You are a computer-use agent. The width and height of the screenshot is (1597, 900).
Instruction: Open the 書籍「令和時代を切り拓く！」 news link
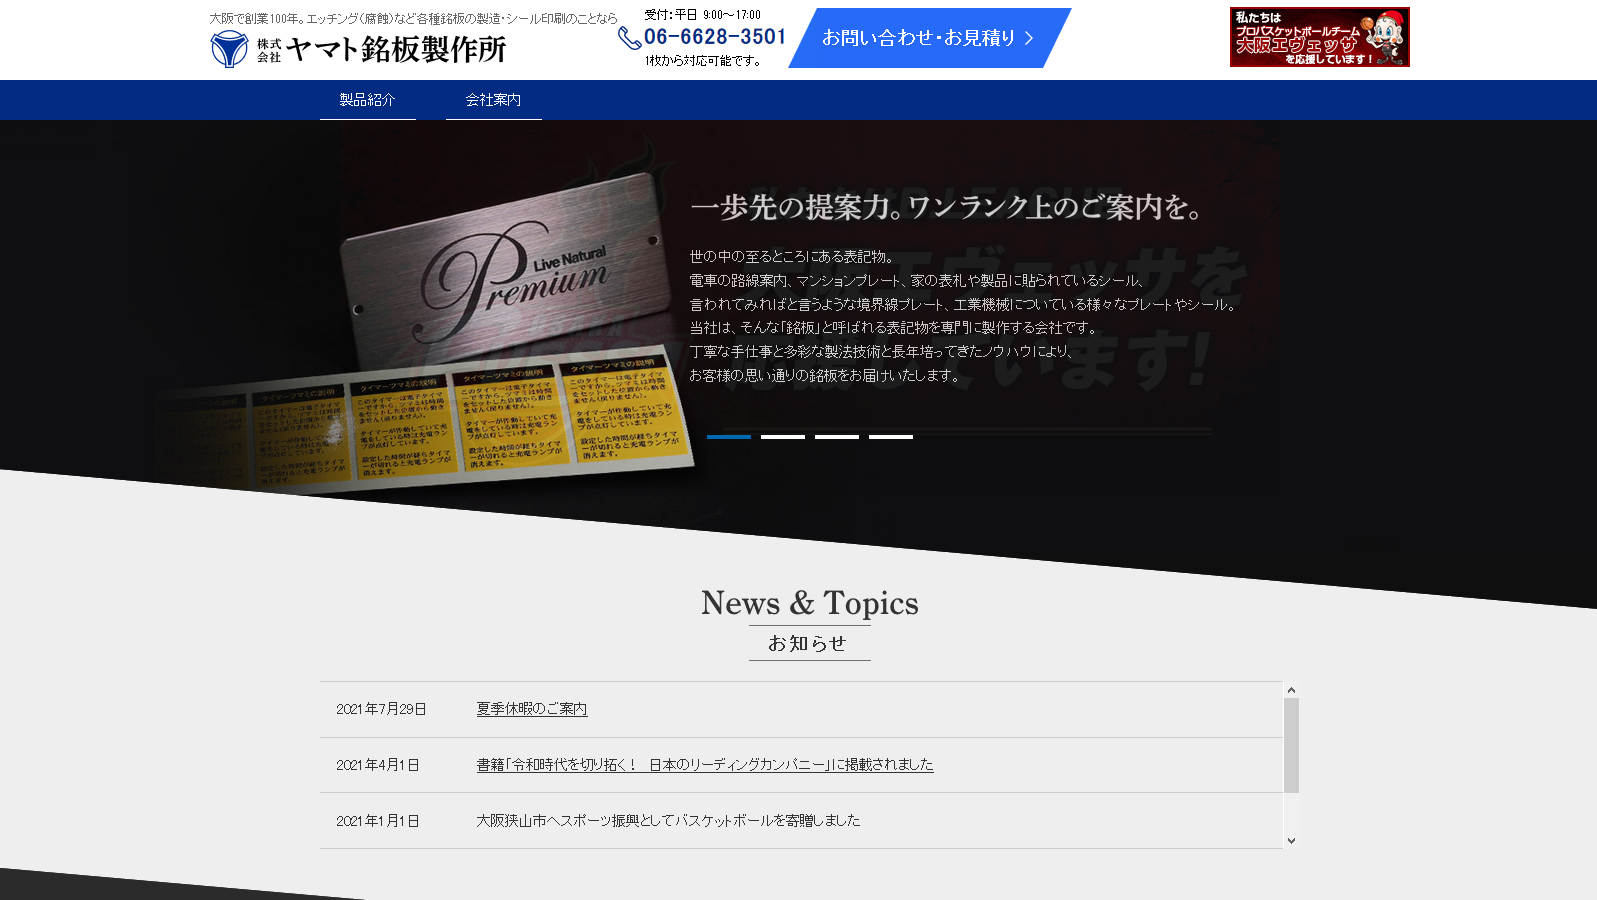pyautogui.click(x=704, y=765)
